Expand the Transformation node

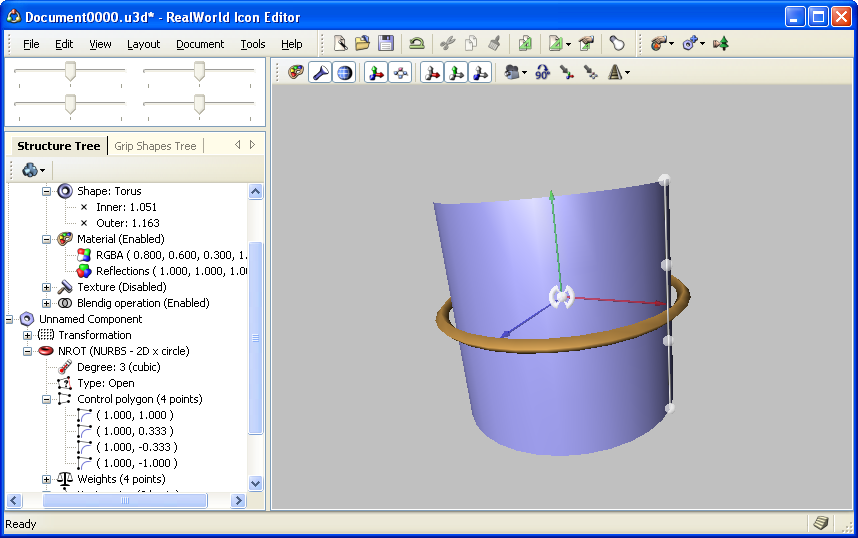(x=27, y=335)
